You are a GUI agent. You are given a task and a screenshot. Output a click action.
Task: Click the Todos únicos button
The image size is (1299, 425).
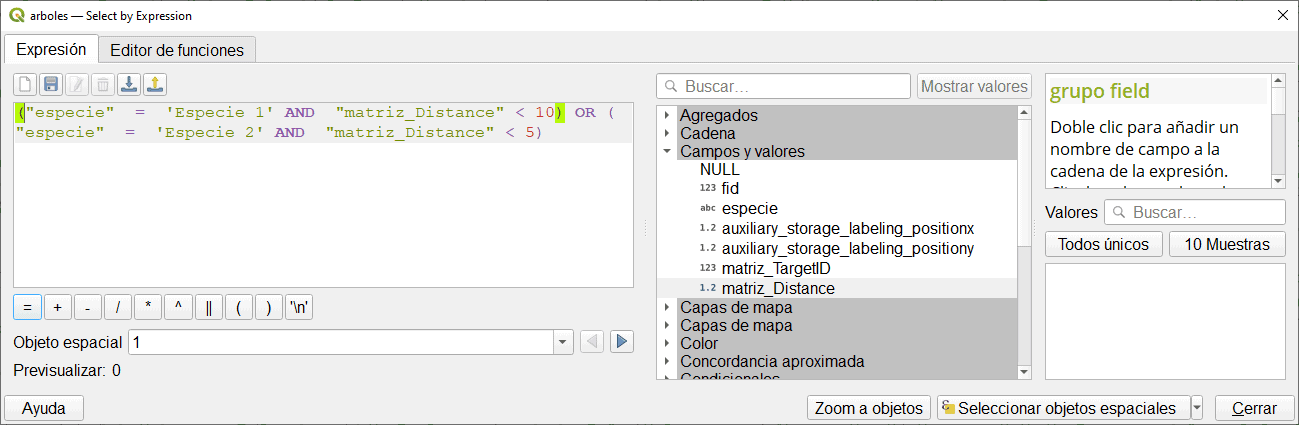pos(1103,244)
